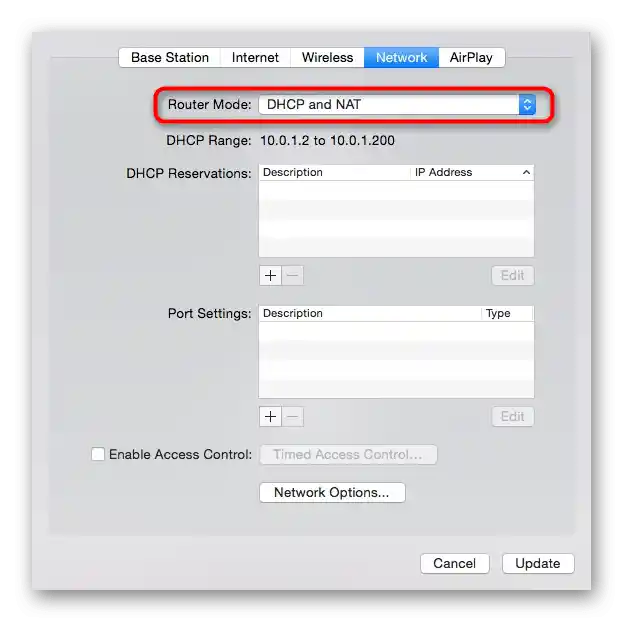Click the DHCP Range value 10.0.1.2 to 10.0.1.200

(327, 140)
